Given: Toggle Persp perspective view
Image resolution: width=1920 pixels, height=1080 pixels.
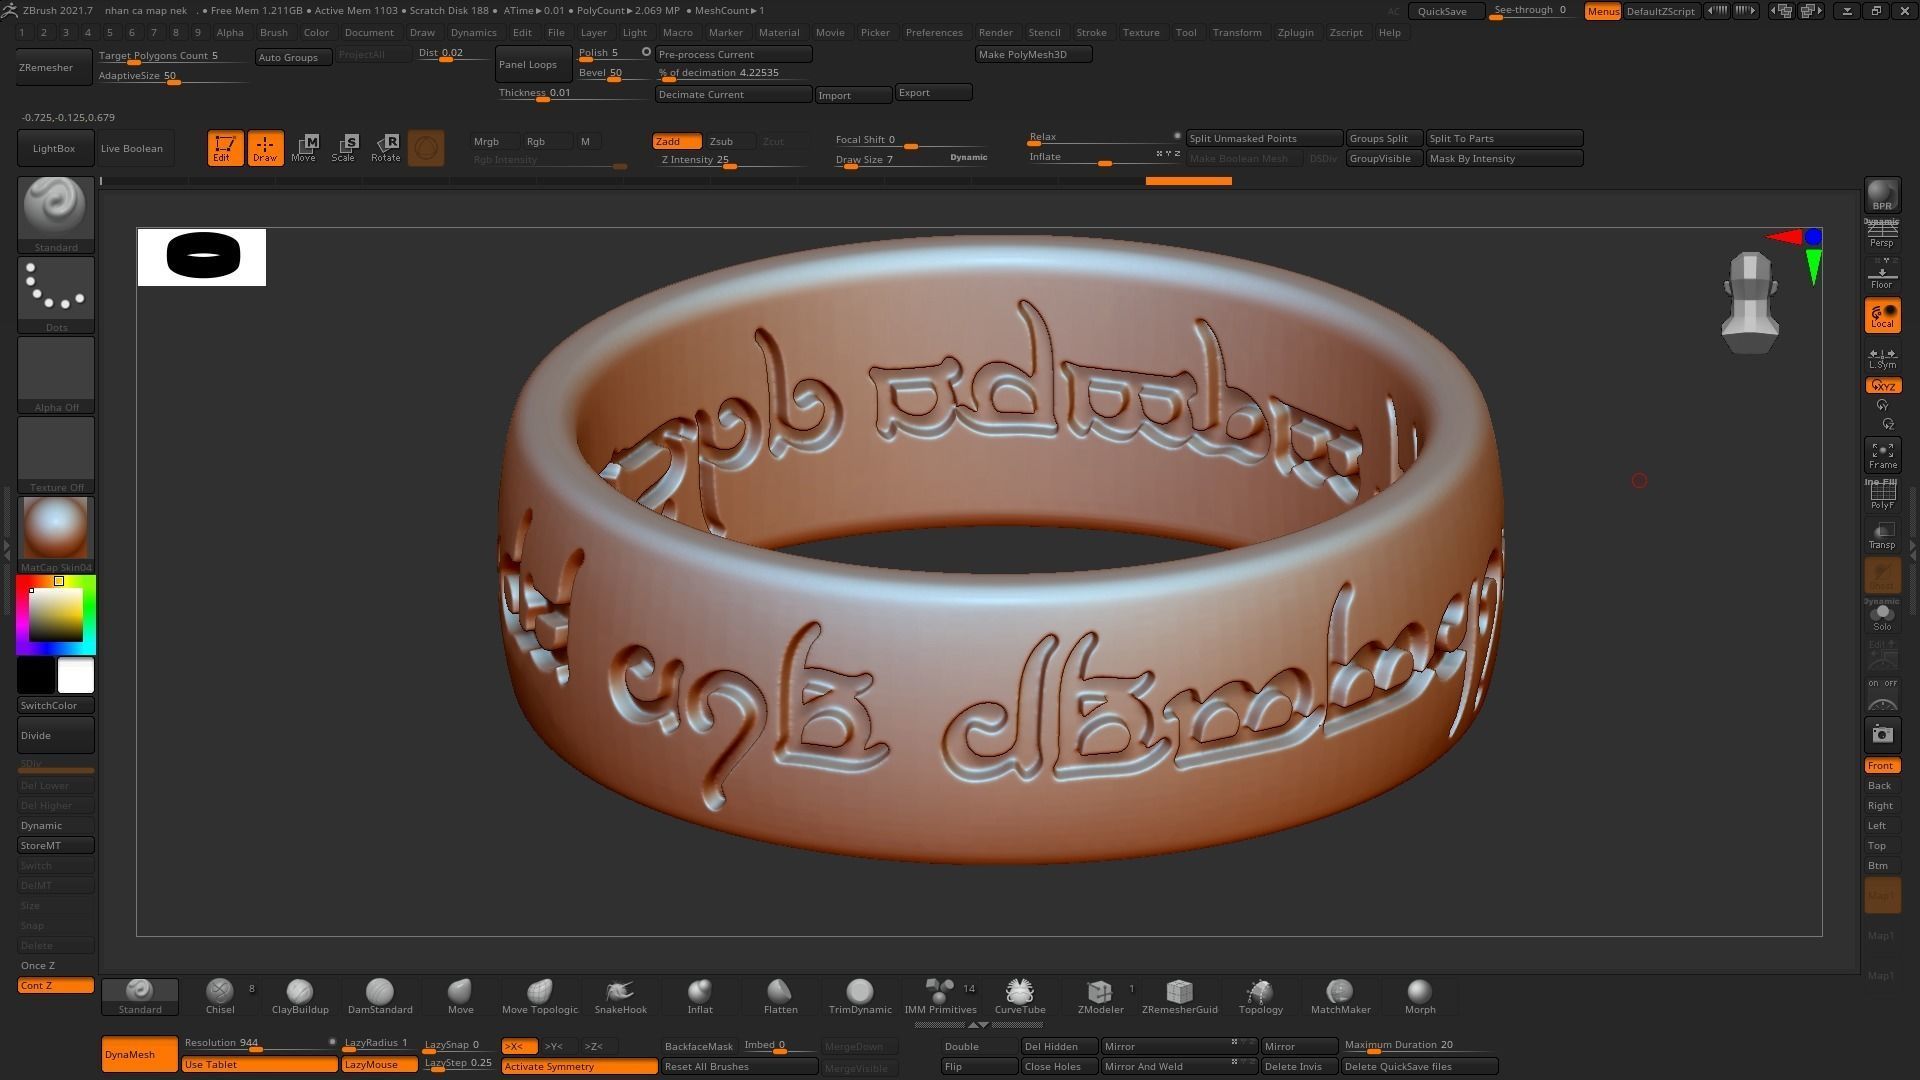Looking at the screenshot, I should pyautogui.click(x=1882, y=234).
